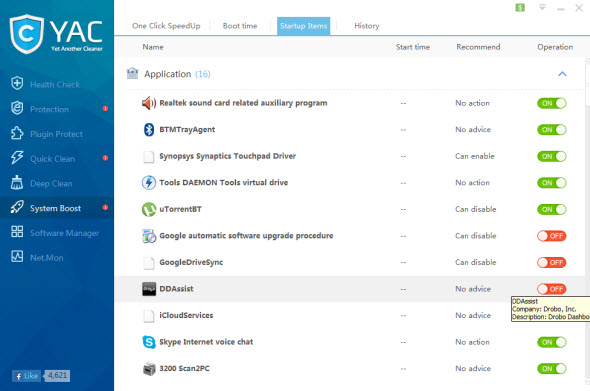This screenshot has height=391, width=590.
Task: Enable DDAssist startup toggle
Action: click(552, 289)
